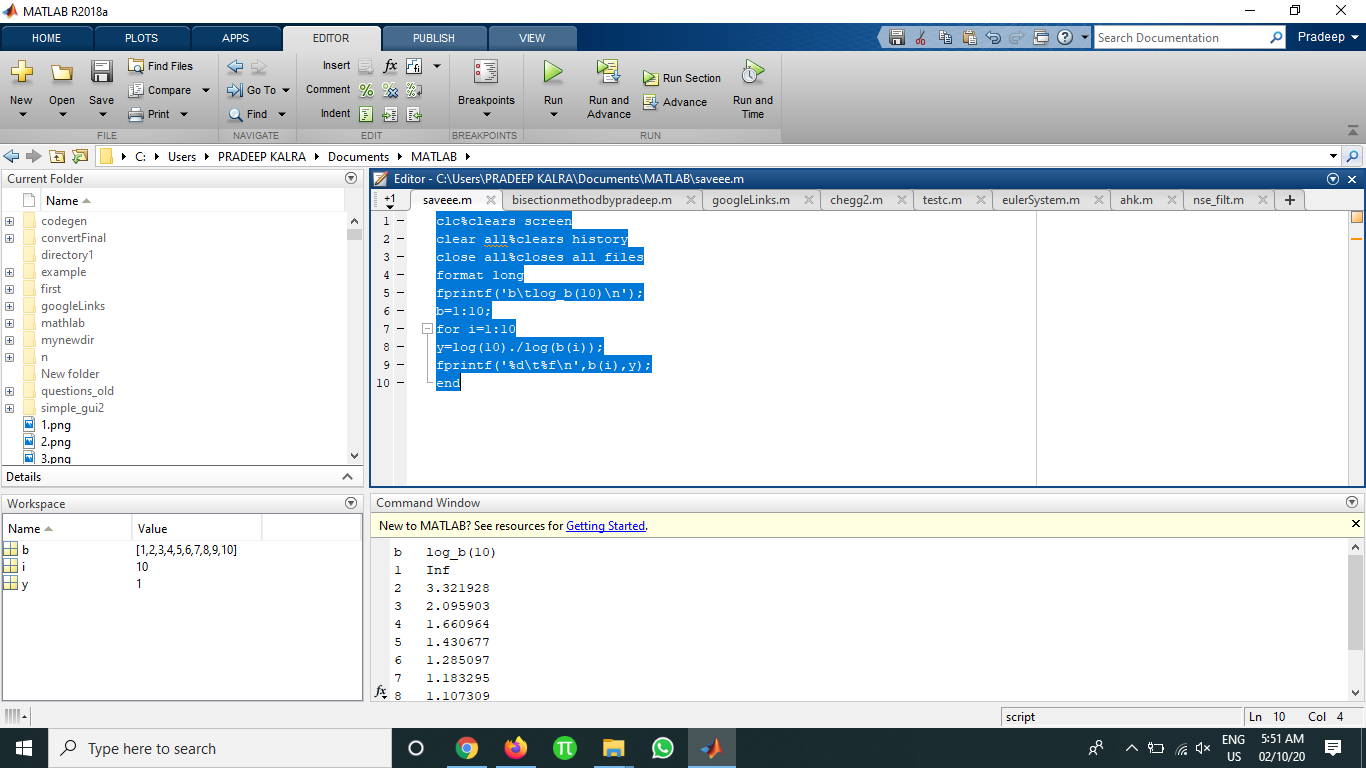1366x768 pixels.
Task: Click the Open folder icon
Action: (62, 72)
